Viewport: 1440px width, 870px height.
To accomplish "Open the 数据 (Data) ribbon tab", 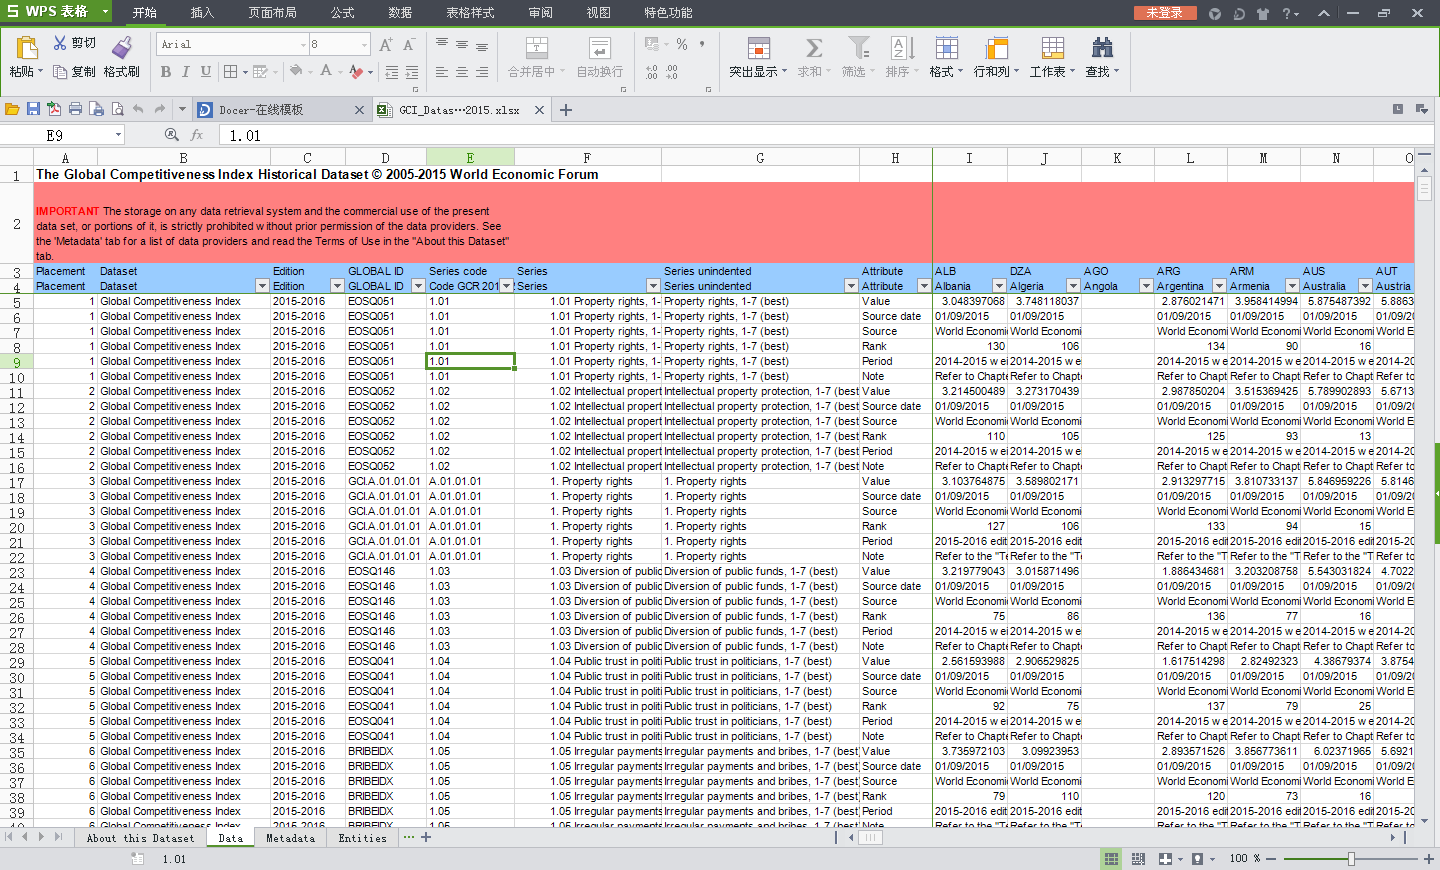I will point(400,12).
